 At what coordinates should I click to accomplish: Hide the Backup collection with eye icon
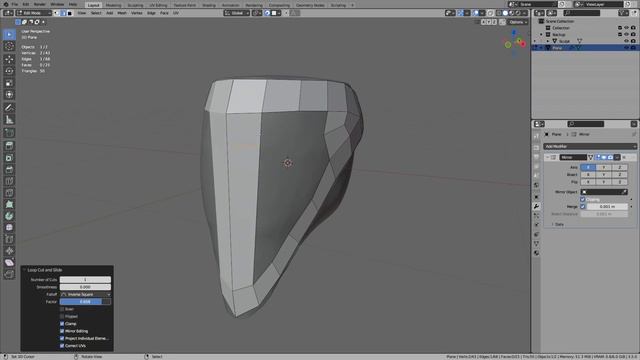pos(626,34)
